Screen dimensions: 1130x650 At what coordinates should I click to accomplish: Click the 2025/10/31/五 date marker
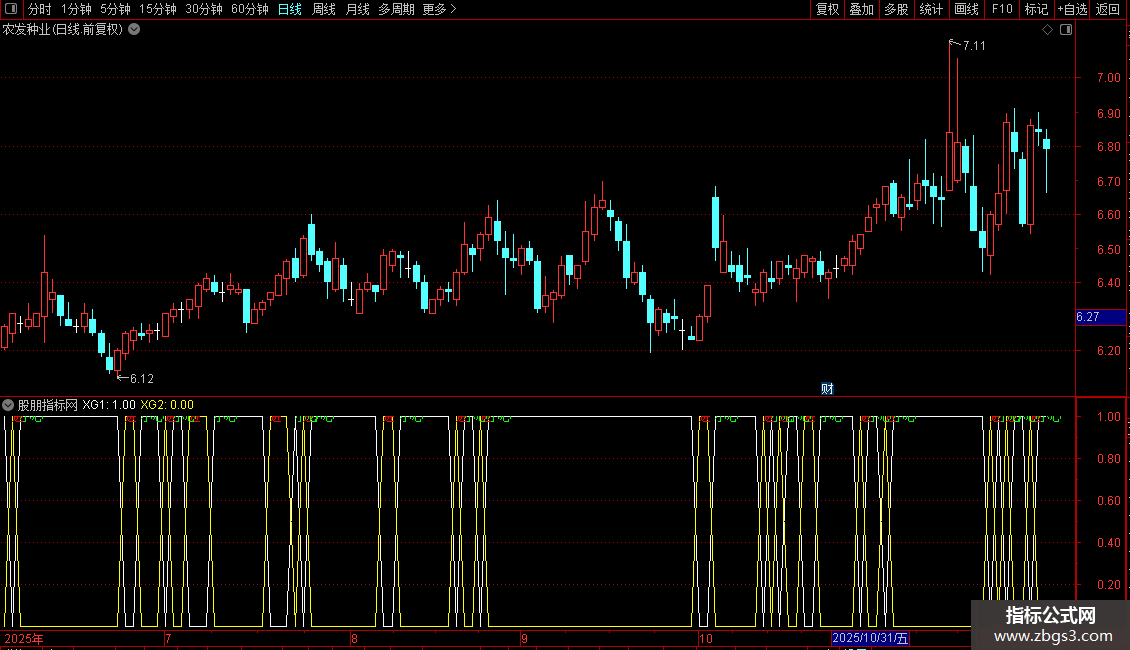coord(870,638)
